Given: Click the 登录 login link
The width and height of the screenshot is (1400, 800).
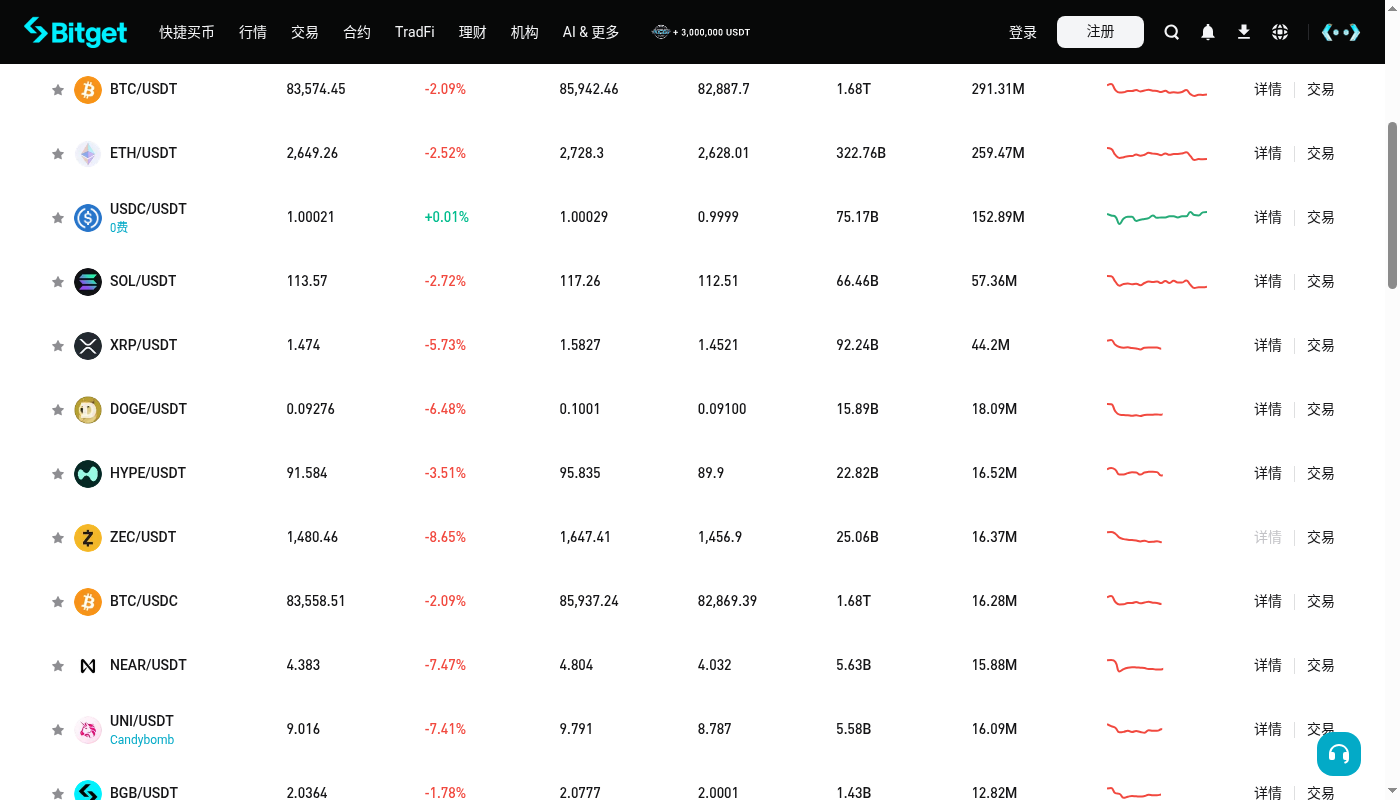Looking at the screenshot, I should click(1023, 32).
